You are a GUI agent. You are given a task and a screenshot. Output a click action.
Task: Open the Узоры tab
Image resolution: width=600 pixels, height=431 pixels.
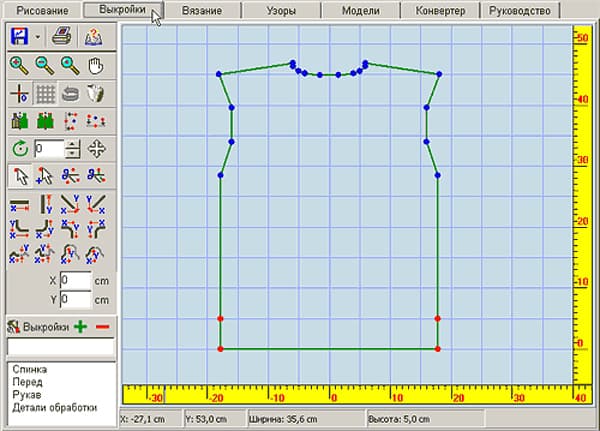click(281, 11)
